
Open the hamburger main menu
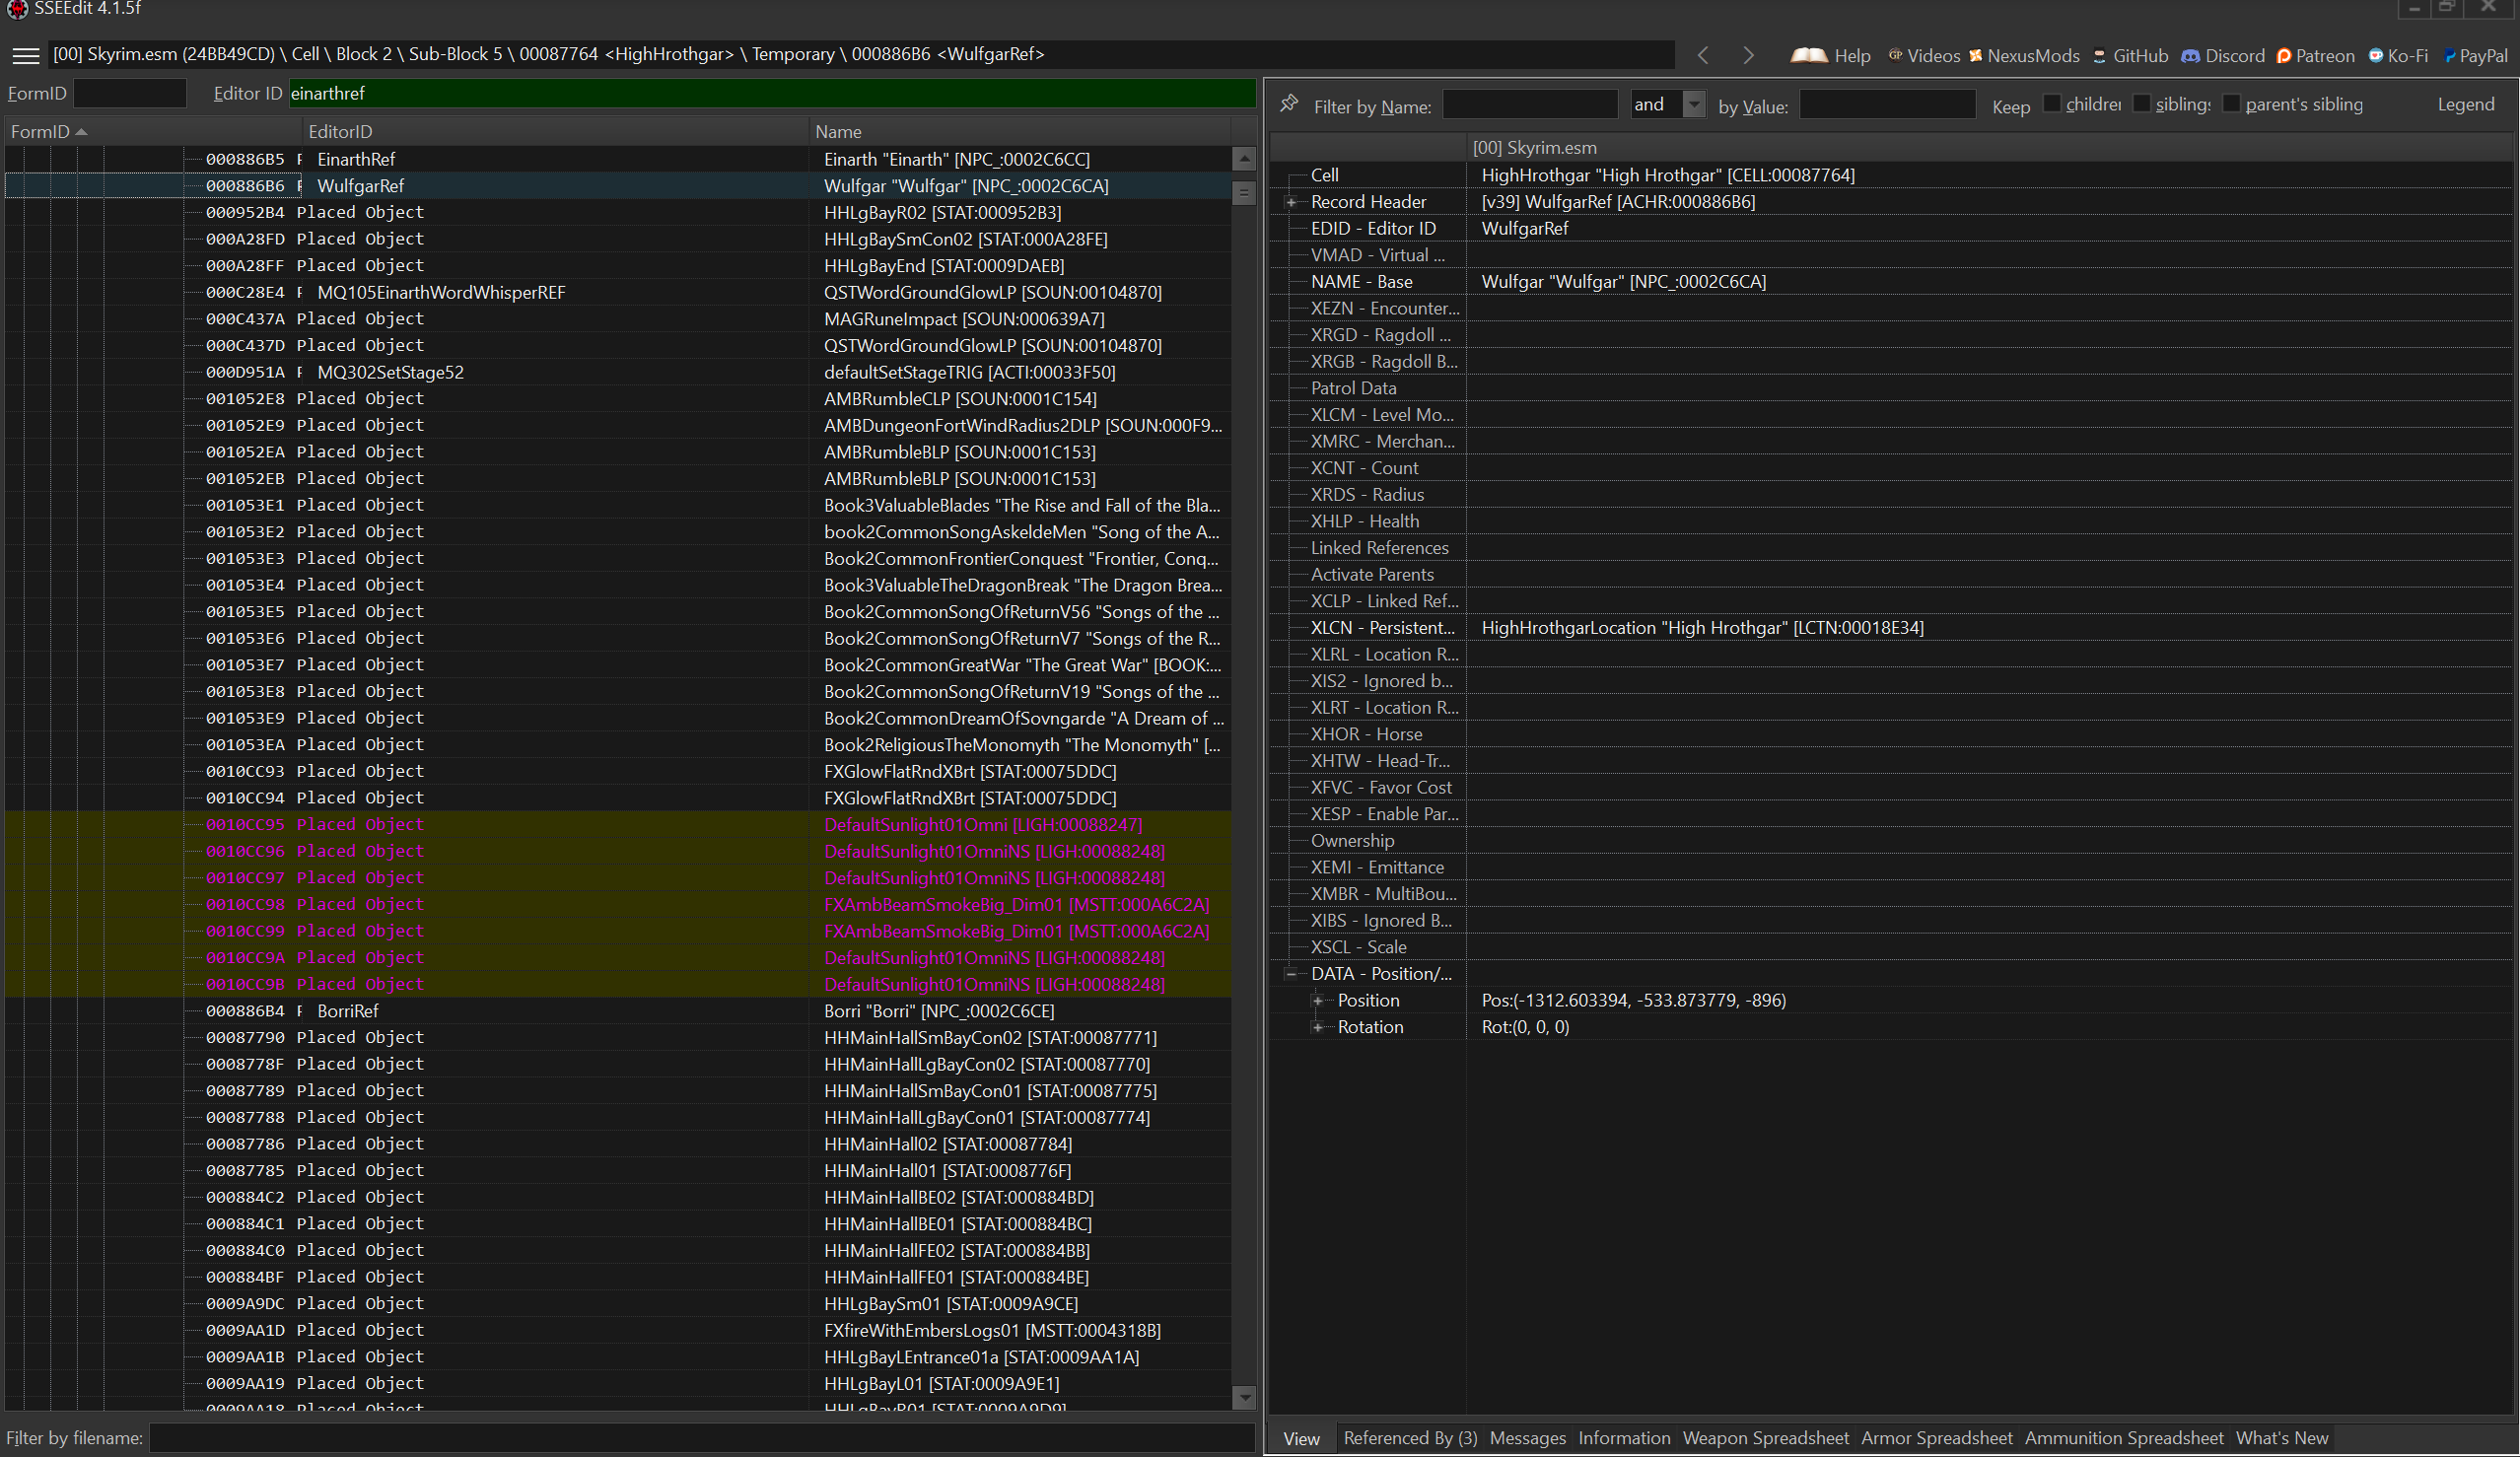tap(26, 55)
